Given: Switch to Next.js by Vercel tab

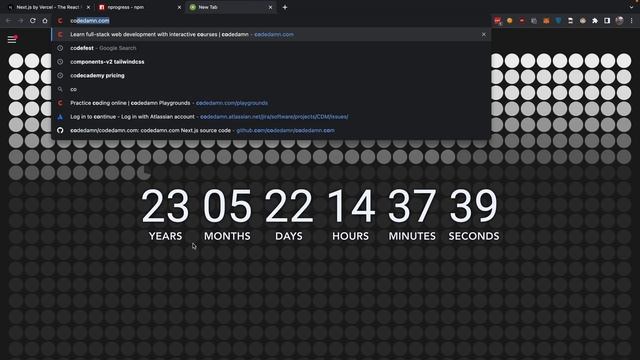Looking at the screenshot, I should pos(48,7).
